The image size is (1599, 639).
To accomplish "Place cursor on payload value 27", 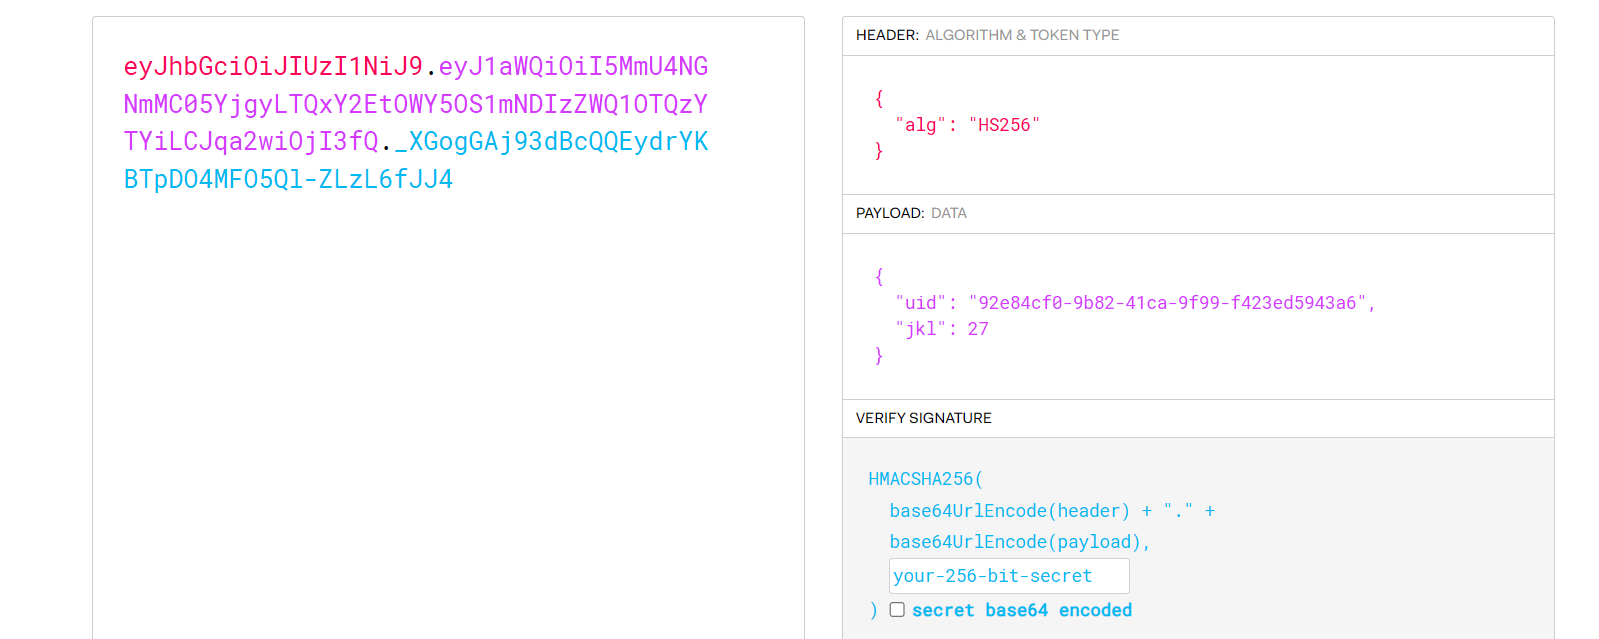I will [978, 329].
